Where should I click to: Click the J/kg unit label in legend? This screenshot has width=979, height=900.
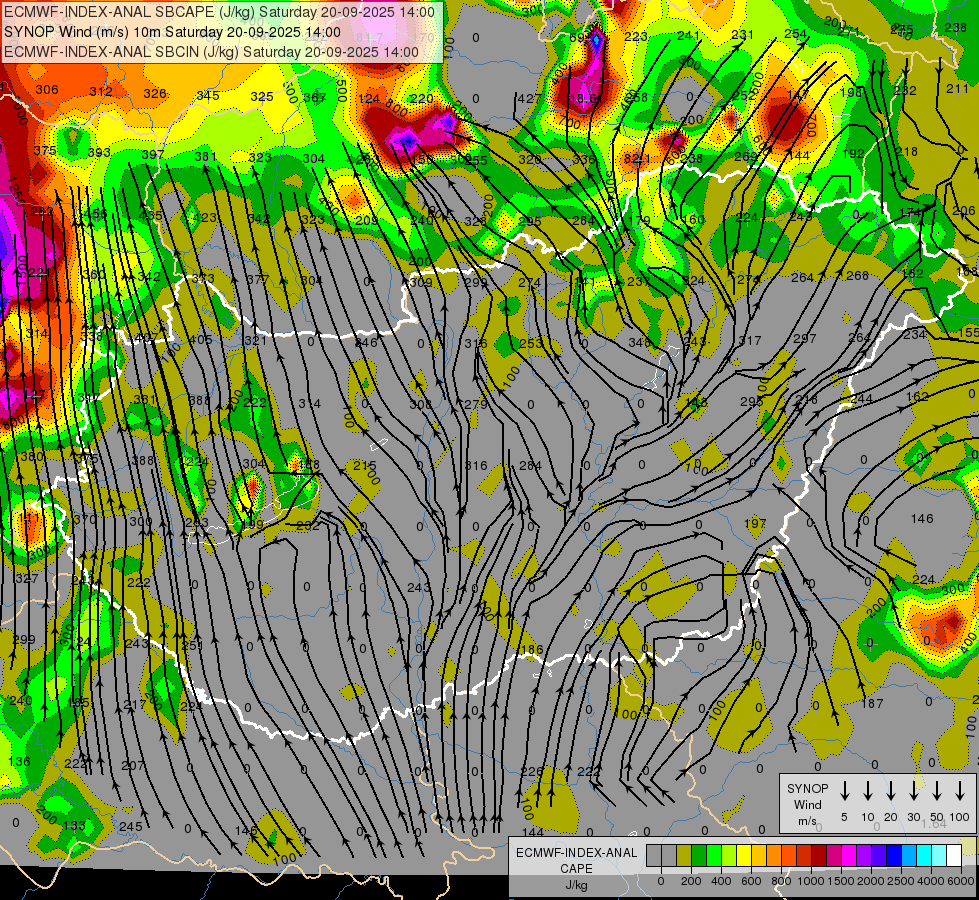(577, 885)
